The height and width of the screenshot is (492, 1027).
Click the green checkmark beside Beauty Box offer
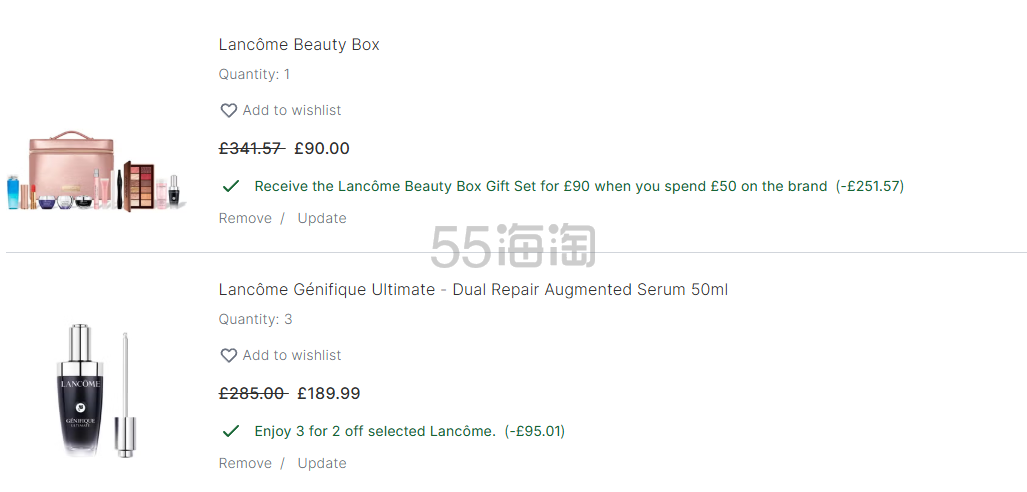coord(231,186)
